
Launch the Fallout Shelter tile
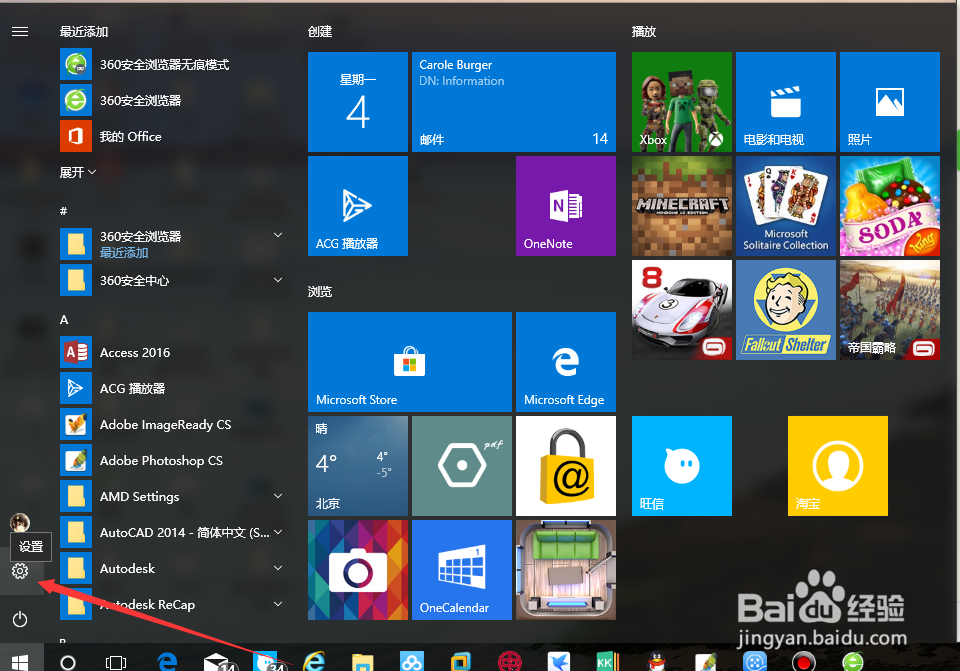tap(786, 310)
